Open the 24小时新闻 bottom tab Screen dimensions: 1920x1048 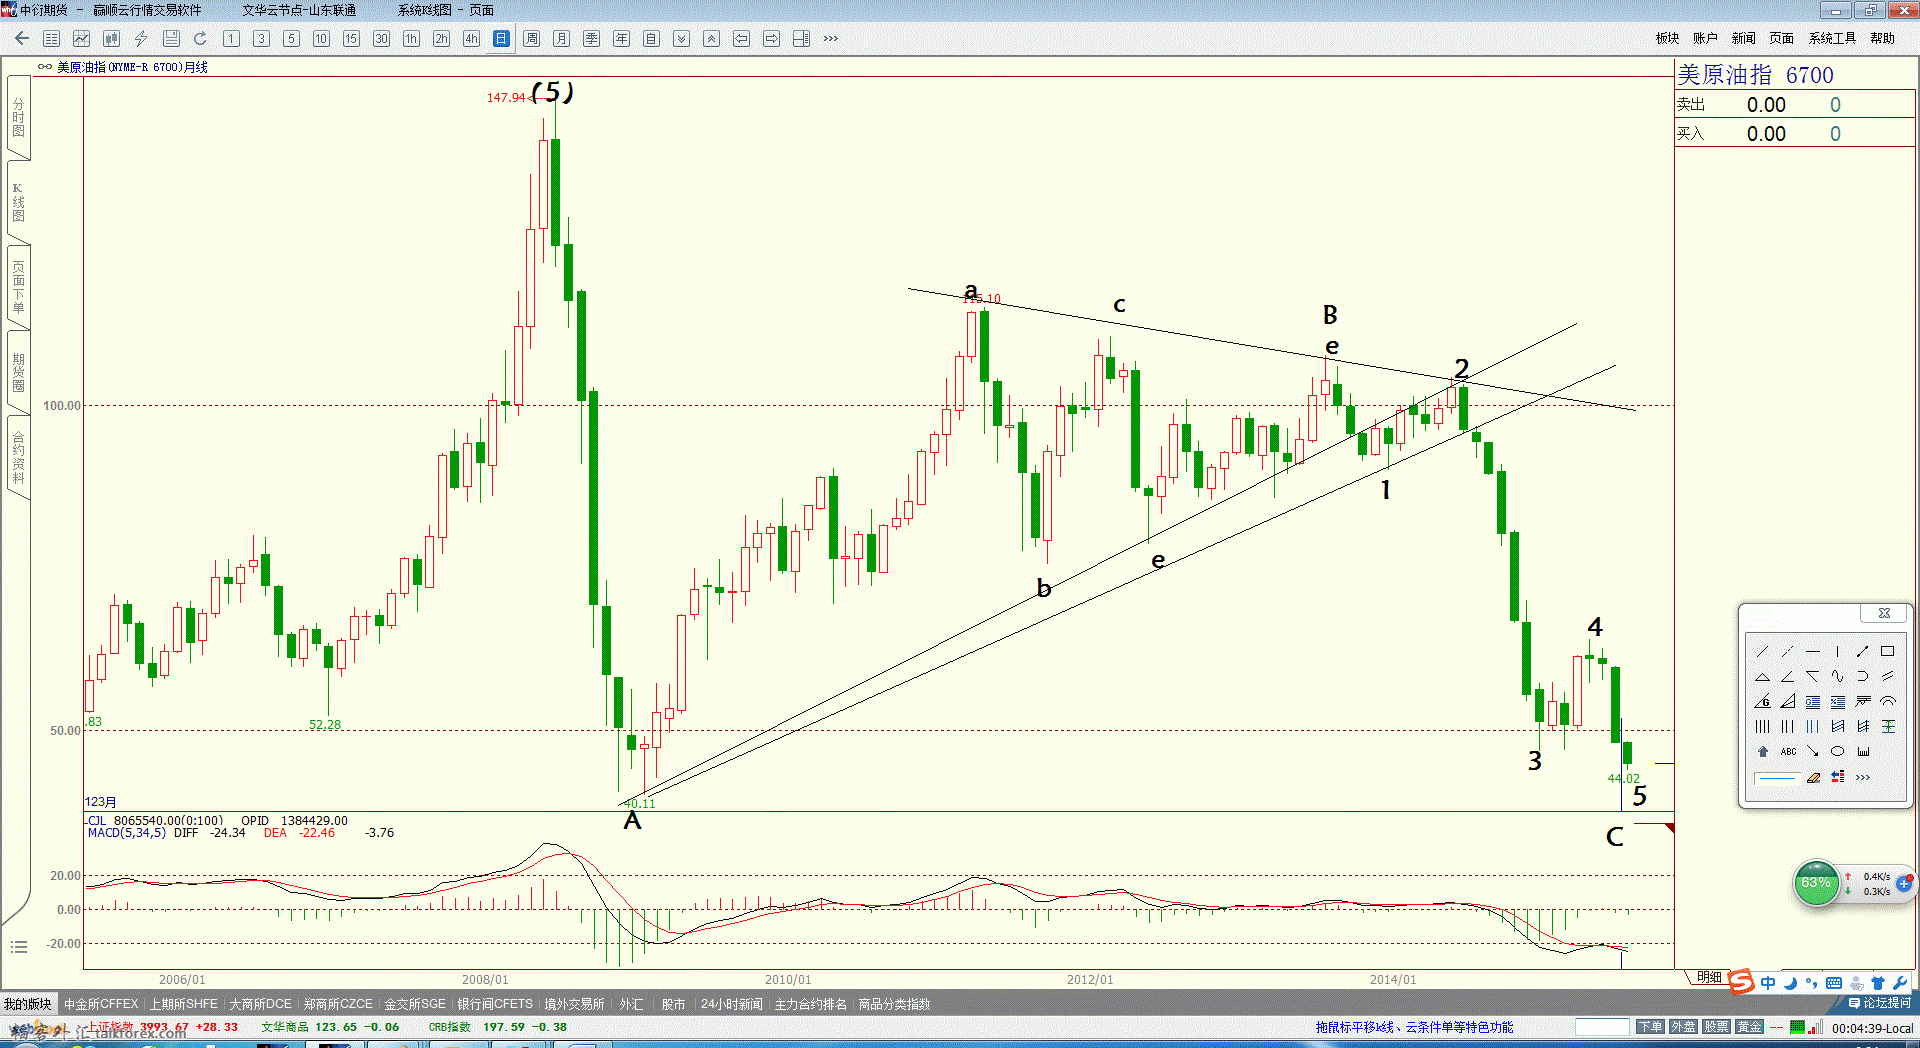tap(731, 1004)
